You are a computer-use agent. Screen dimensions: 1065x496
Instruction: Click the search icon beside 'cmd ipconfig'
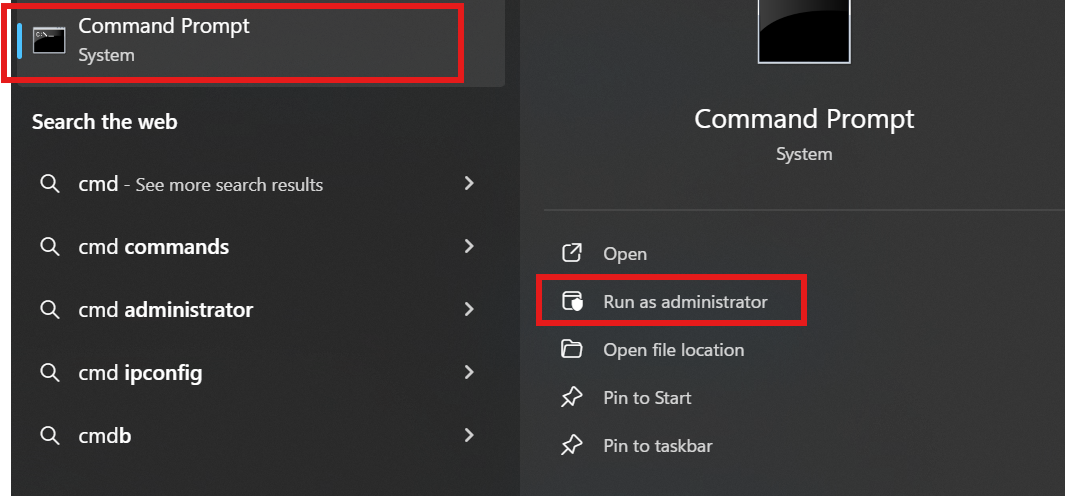point(50,372)
